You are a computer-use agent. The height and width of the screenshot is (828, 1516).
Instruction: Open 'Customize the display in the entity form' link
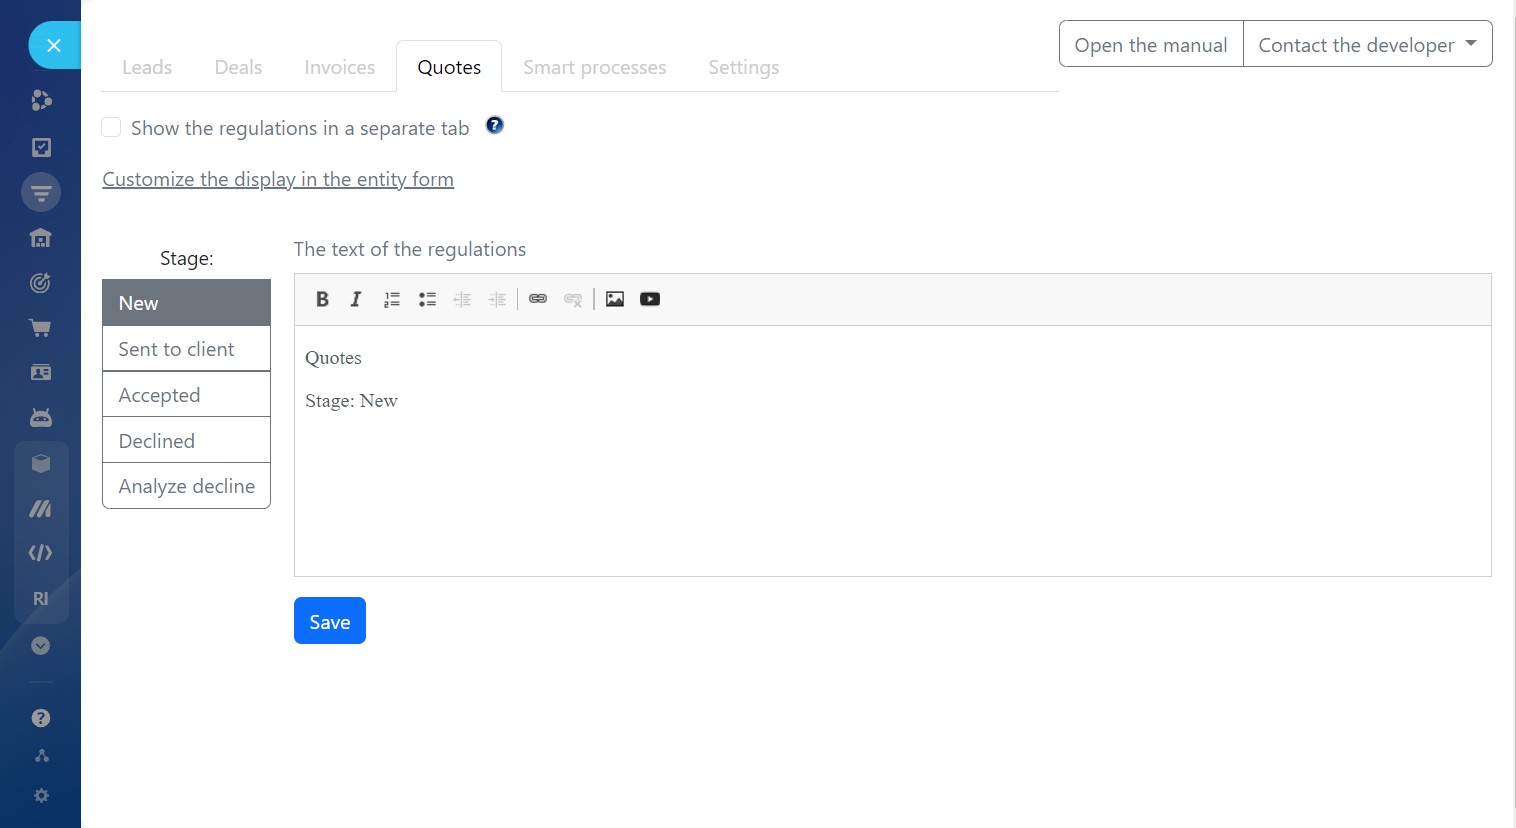(278, 179)
